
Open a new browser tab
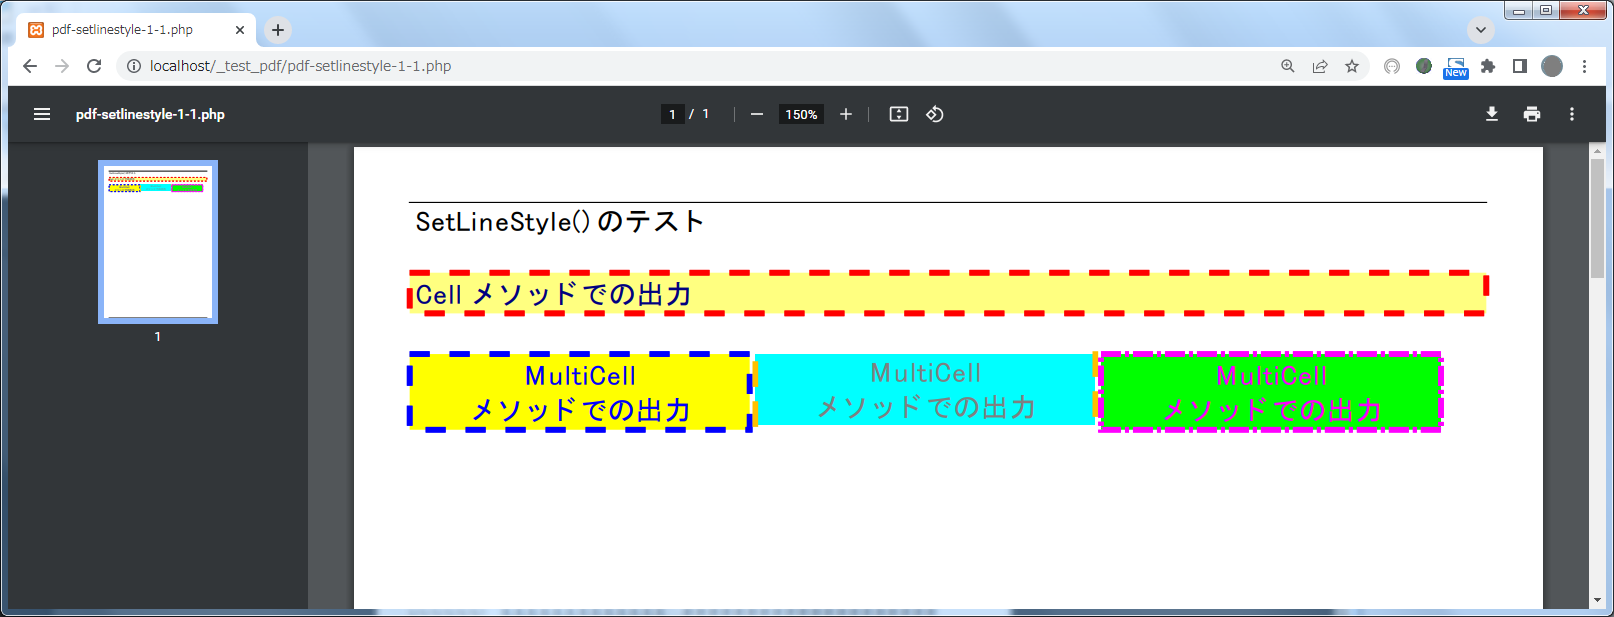[x=278, y=30]
